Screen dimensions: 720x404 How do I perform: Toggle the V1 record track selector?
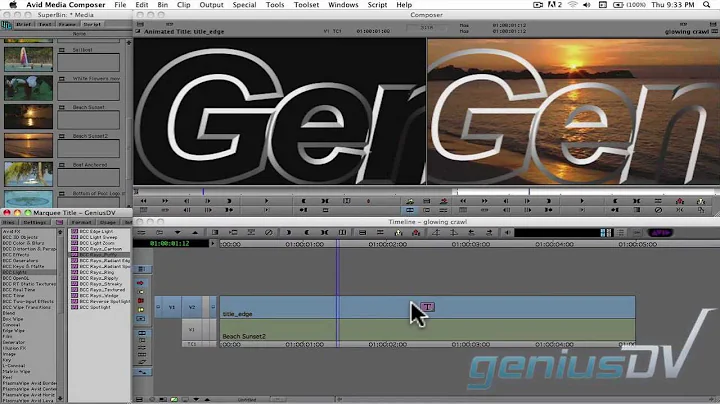tap(192, 330)
